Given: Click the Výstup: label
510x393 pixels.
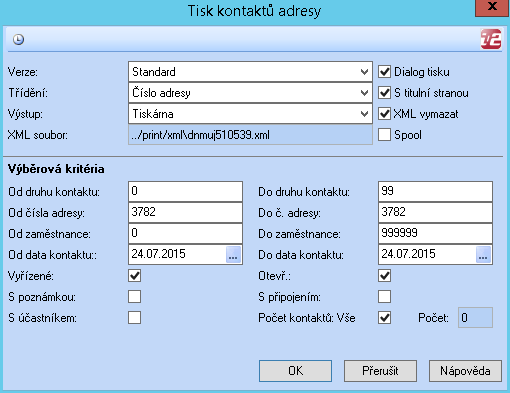Looking at the screenshot, I should click(25, 114).
